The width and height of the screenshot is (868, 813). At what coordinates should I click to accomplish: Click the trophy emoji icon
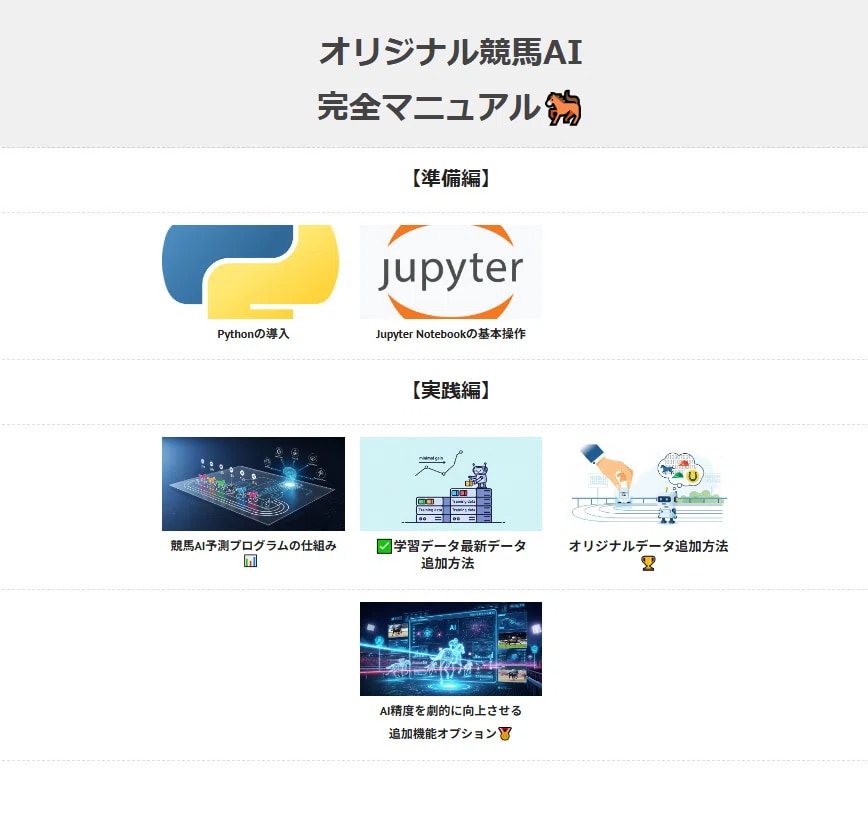648,563
